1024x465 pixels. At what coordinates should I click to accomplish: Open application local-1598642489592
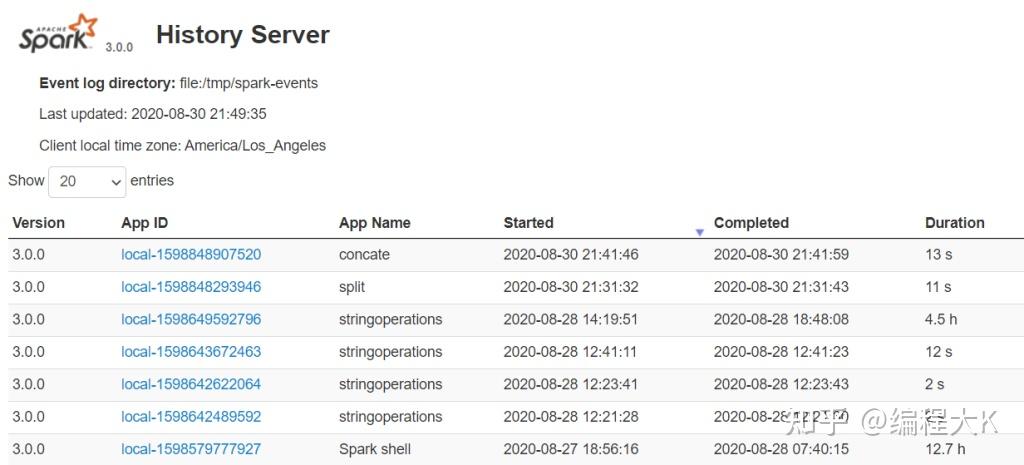(191, 417)
